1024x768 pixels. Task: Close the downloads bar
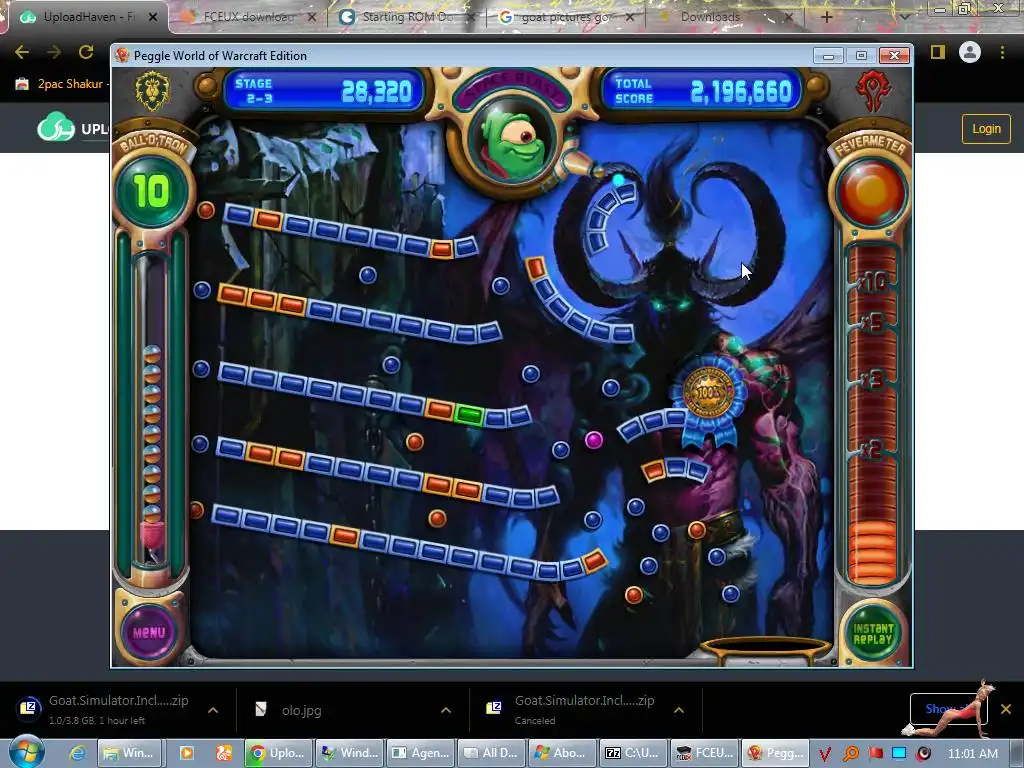tap(1006, 709)
